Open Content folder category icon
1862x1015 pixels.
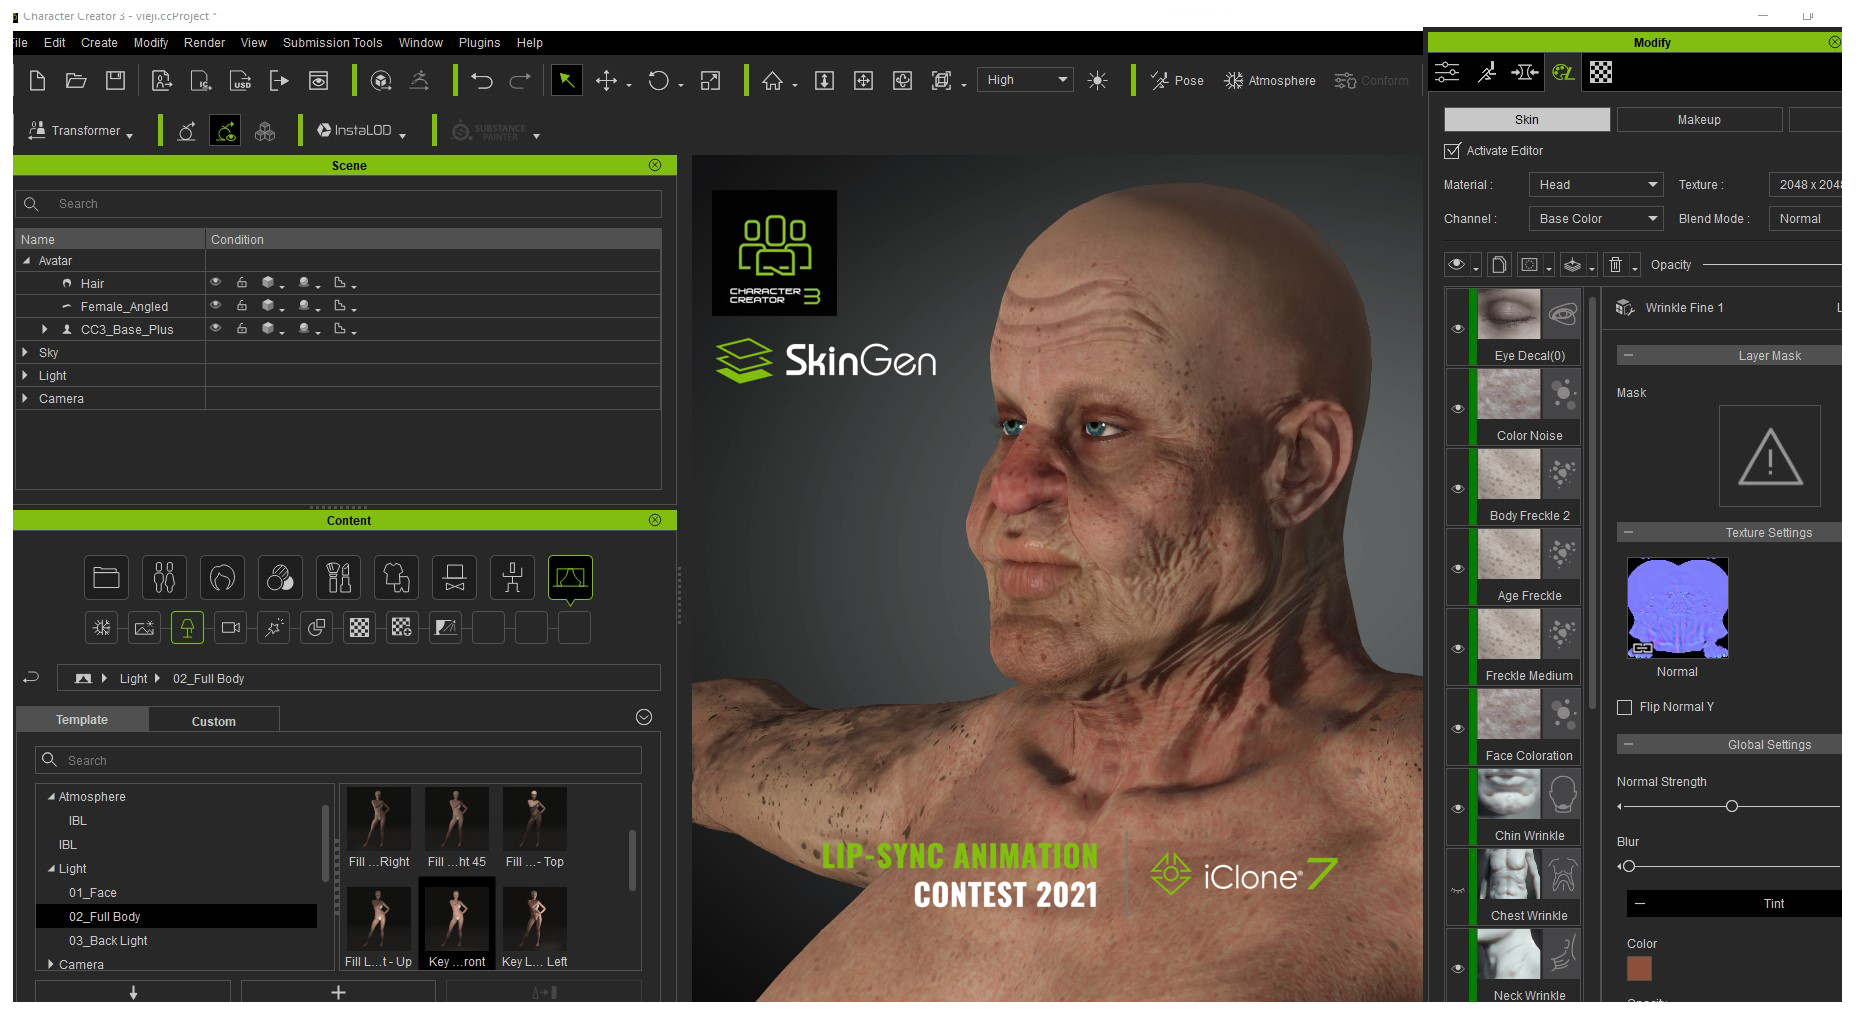[x=106, y=578]
